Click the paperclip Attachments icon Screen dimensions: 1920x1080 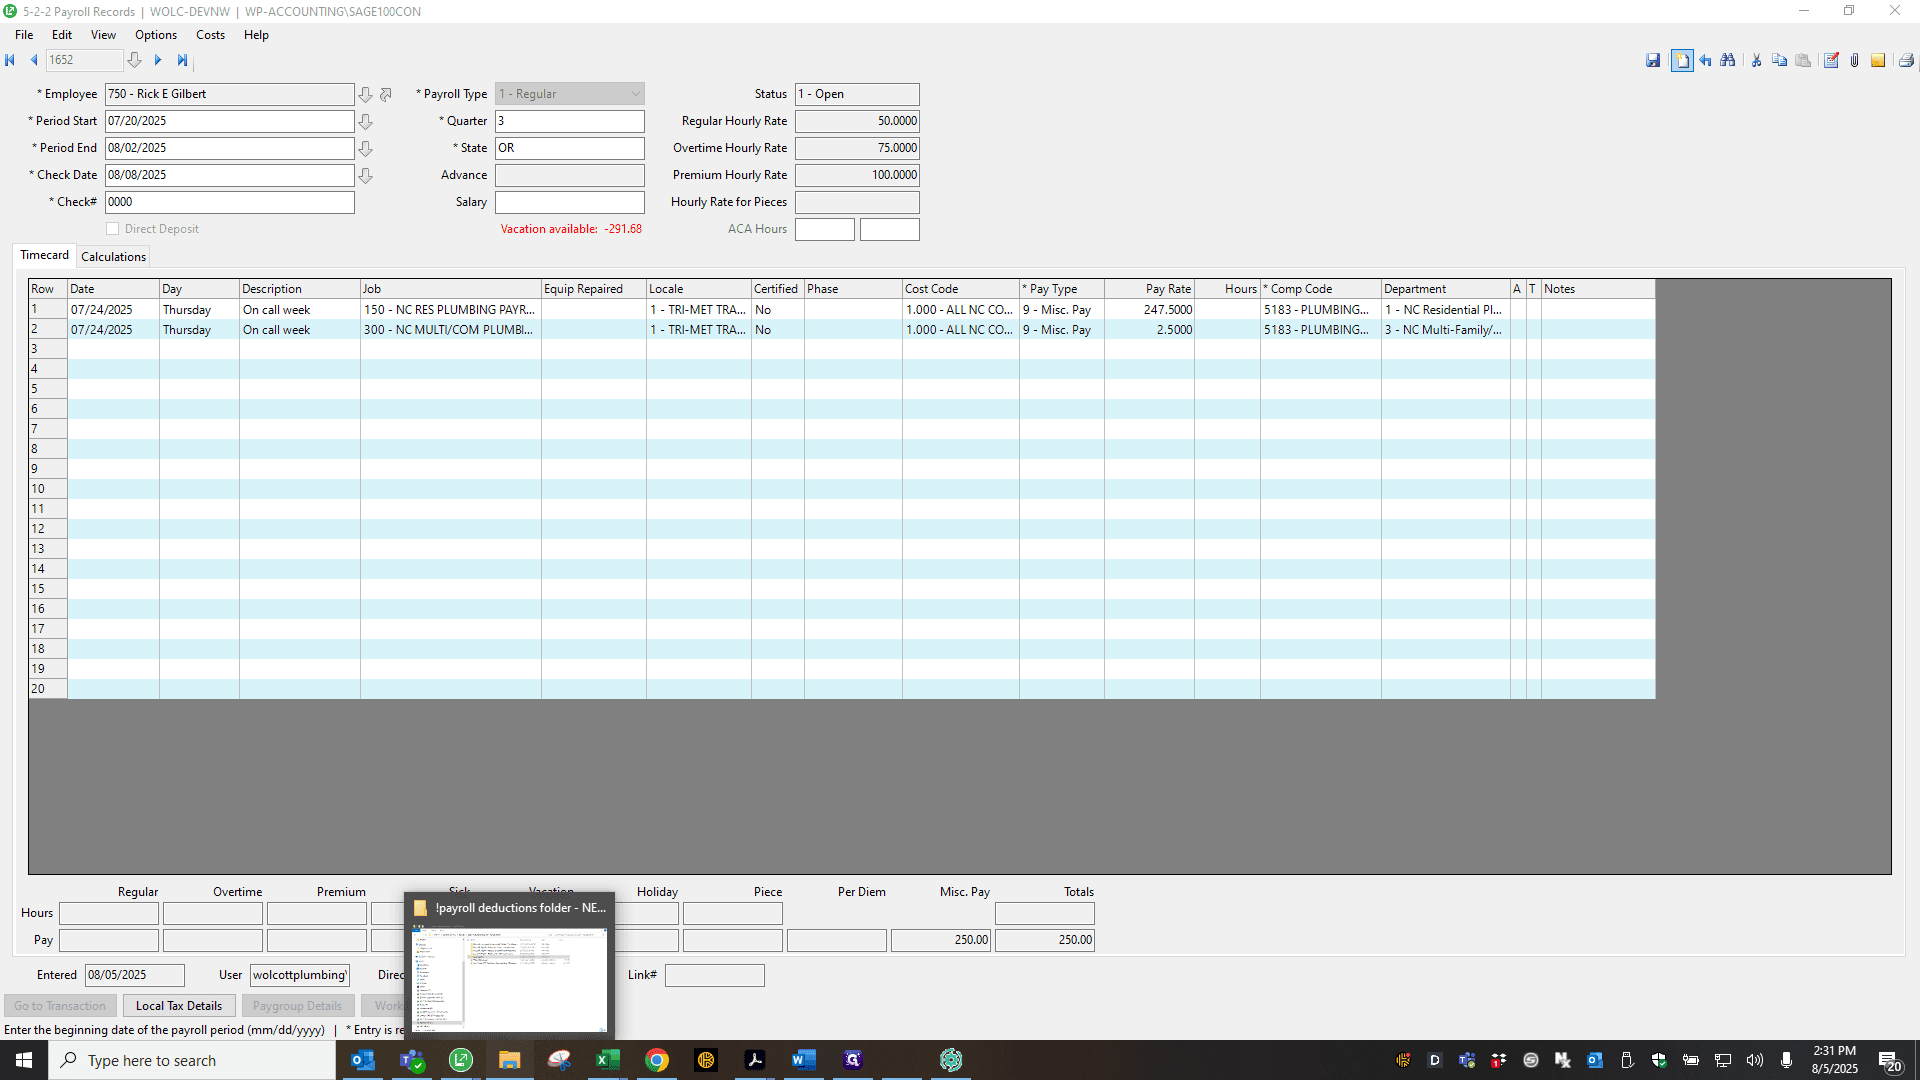(1854, 61)
